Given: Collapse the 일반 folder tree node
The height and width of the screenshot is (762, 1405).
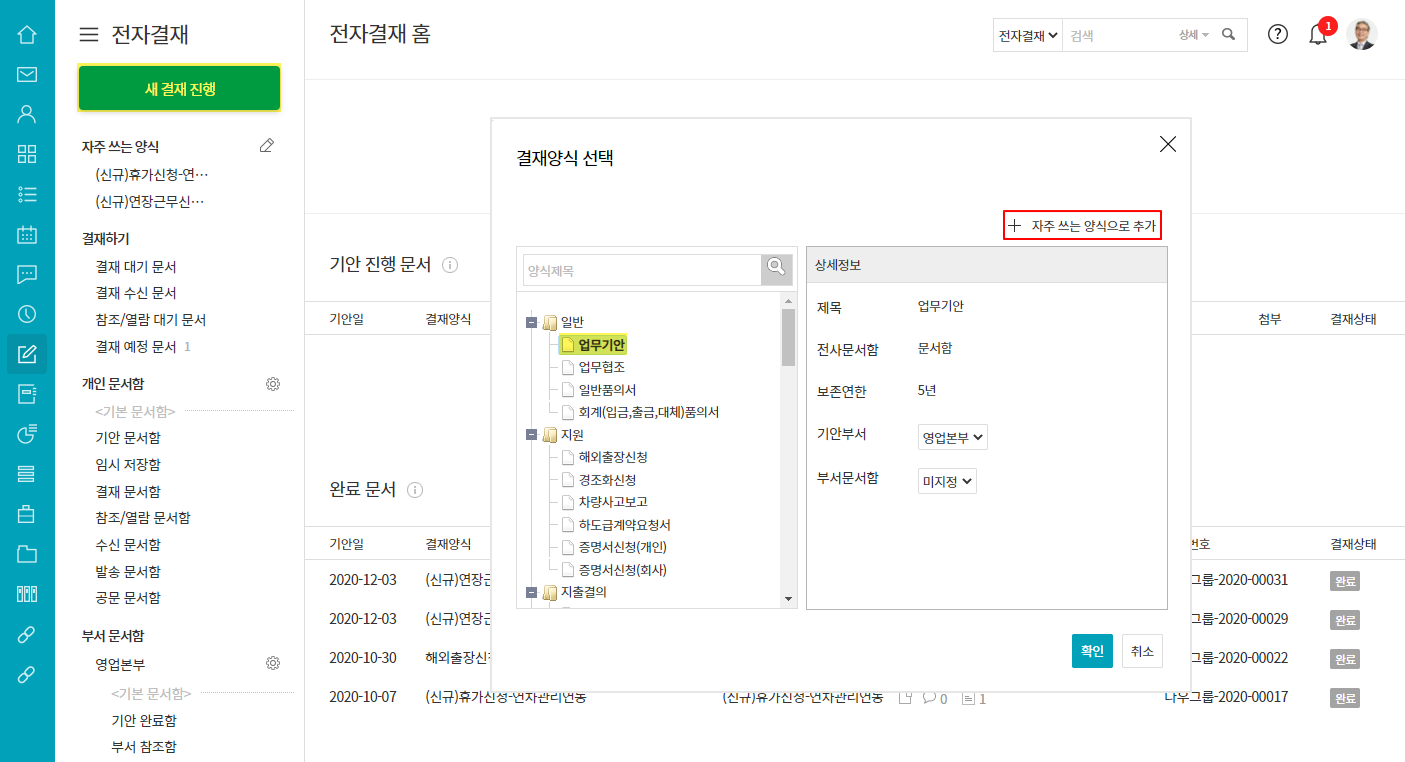Looking at the screenshot, I should (x=530, y=322).
